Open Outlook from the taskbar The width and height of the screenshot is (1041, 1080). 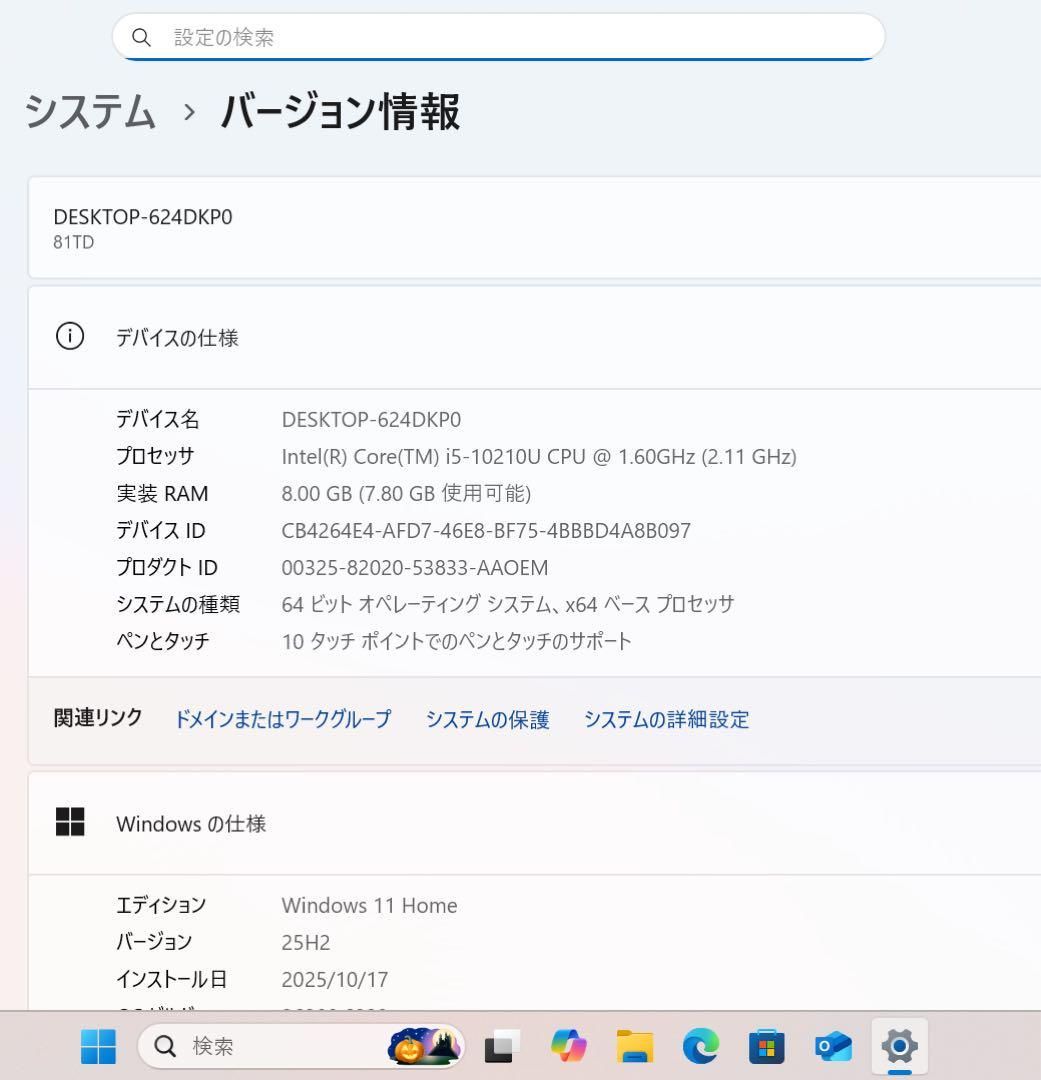point(833,1046)
